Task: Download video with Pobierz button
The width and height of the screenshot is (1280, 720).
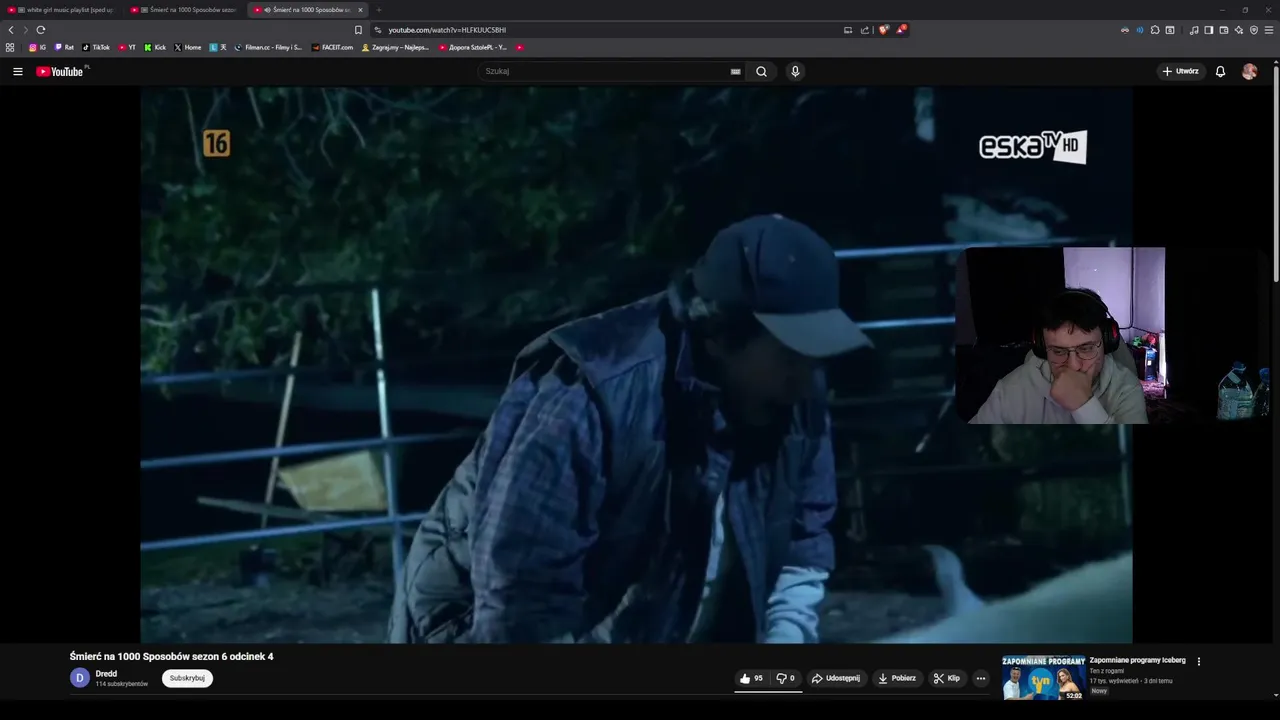Action: coord(897,678)
